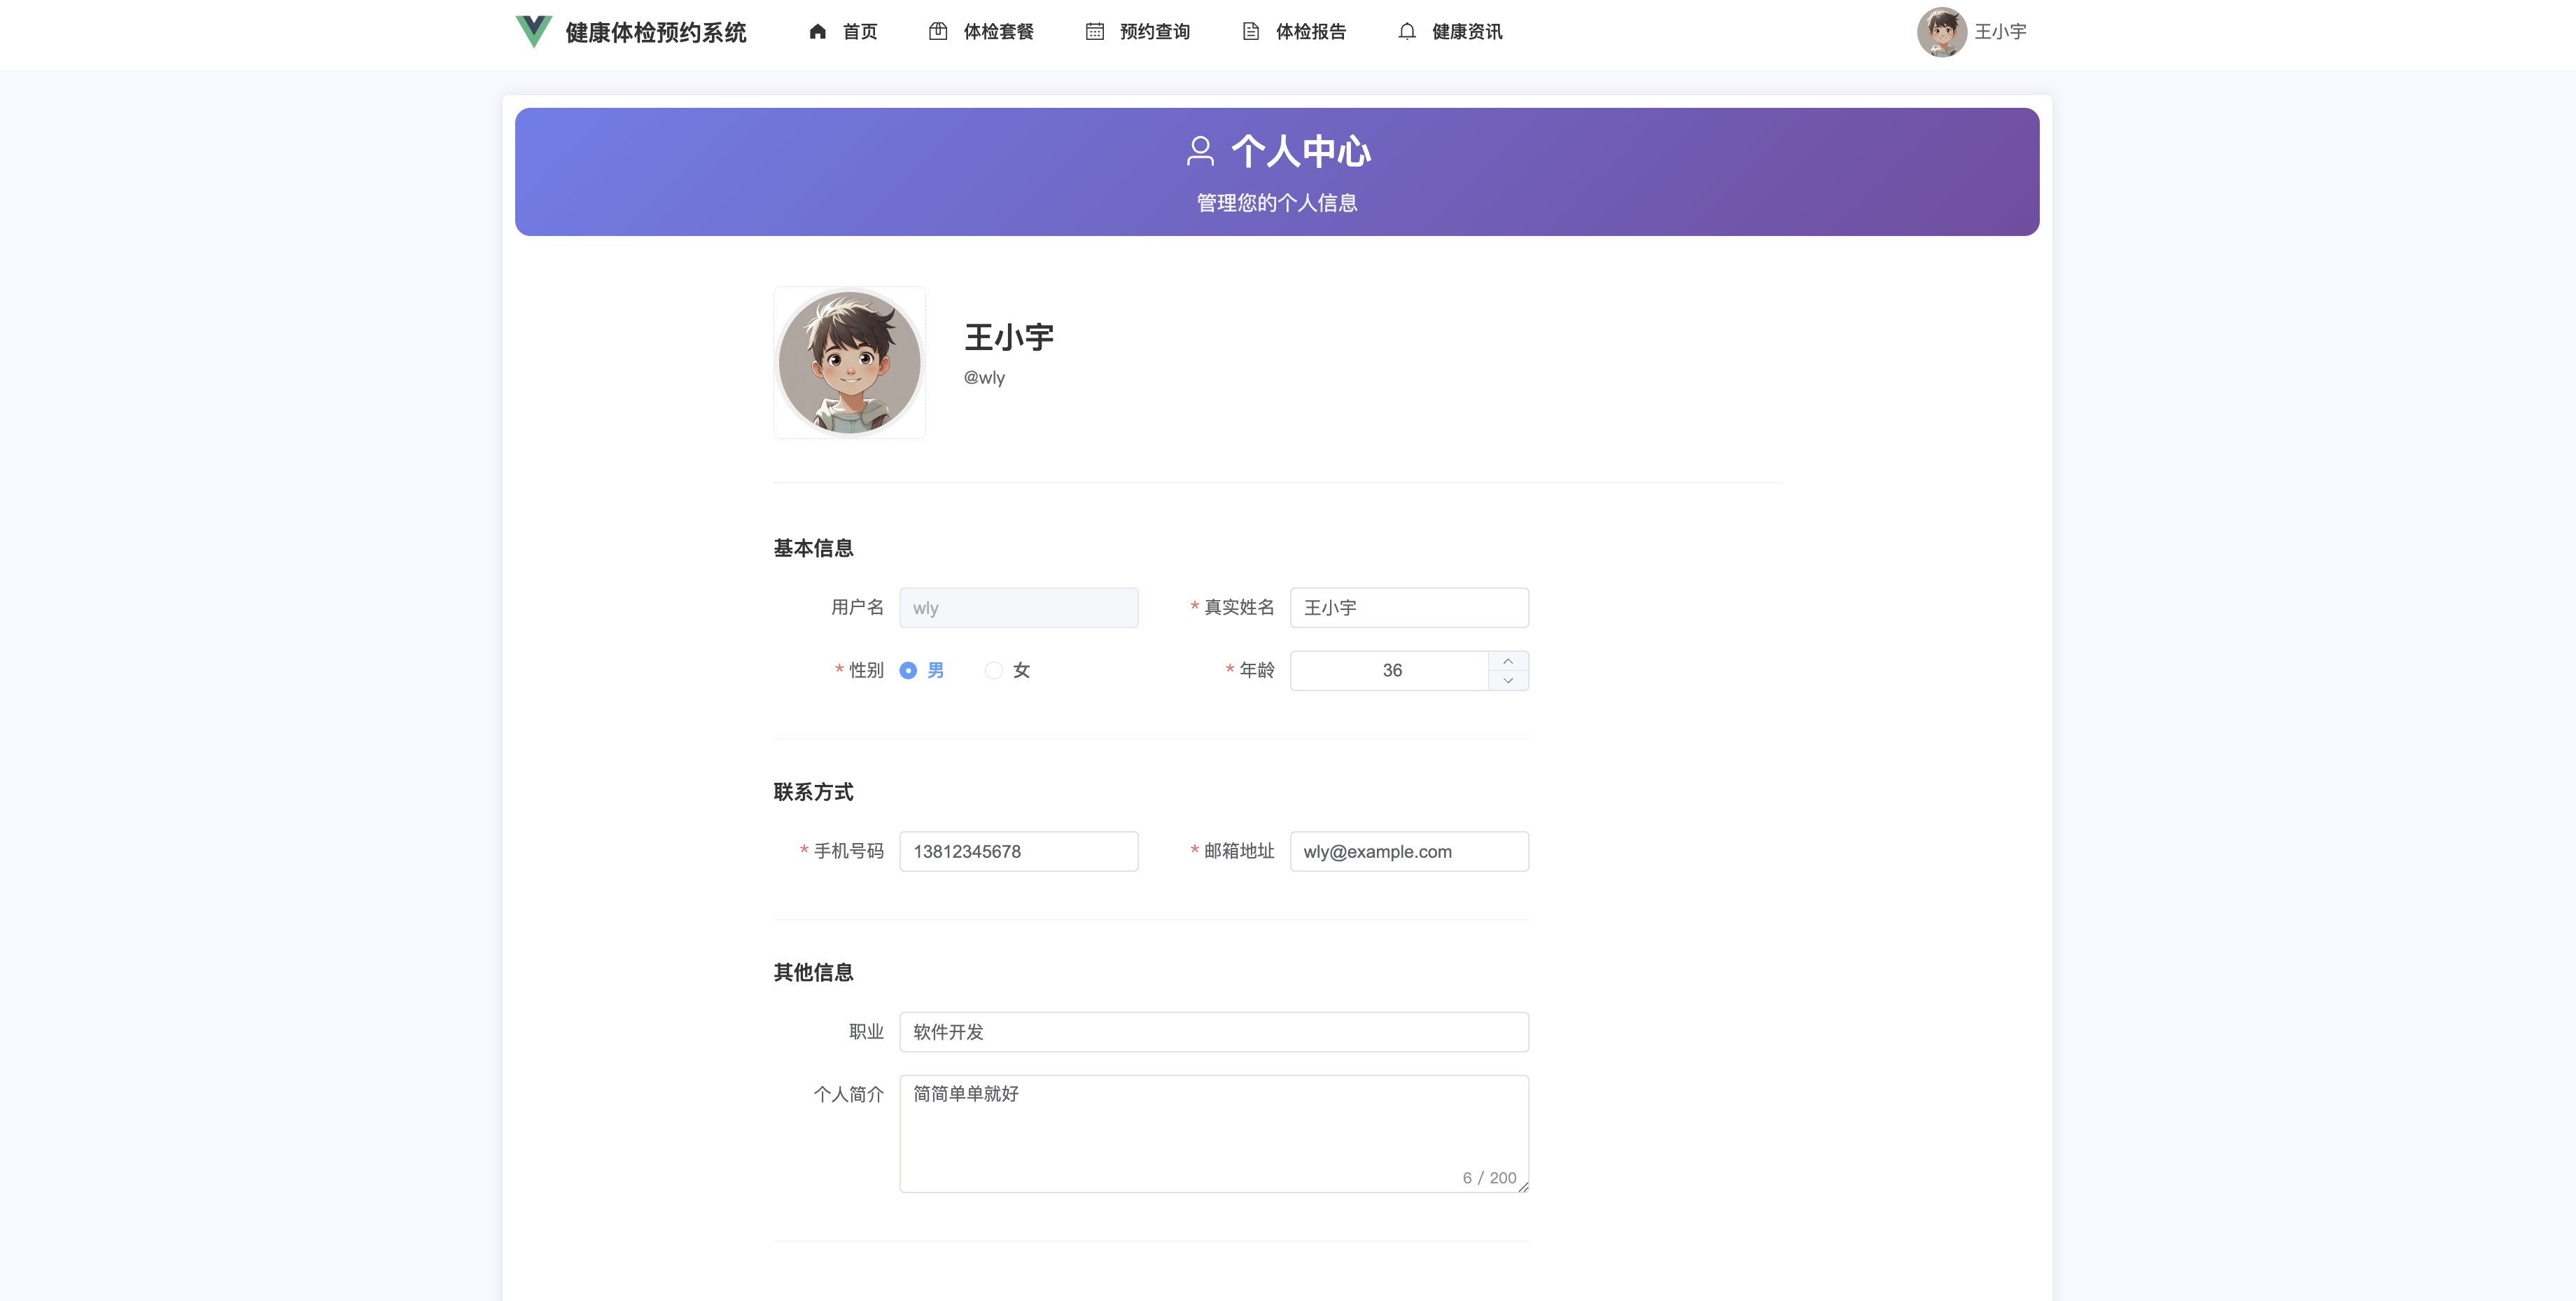The image size is (2576, 1301).
Task: Open the 王小宇 user menu in header
Action: pos(2000,32)
